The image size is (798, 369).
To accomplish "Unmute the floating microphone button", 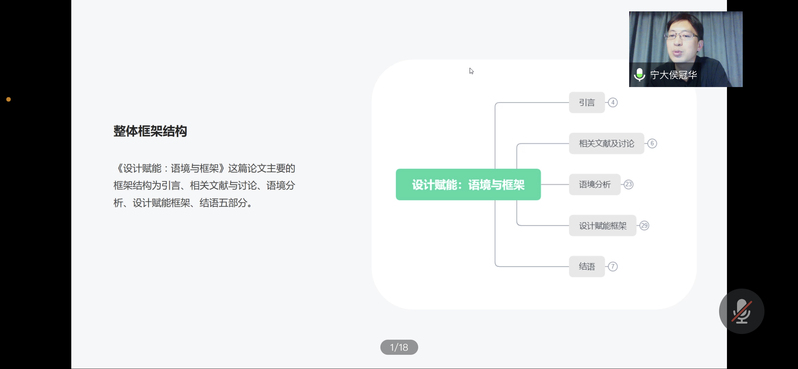I will point(742,311).
